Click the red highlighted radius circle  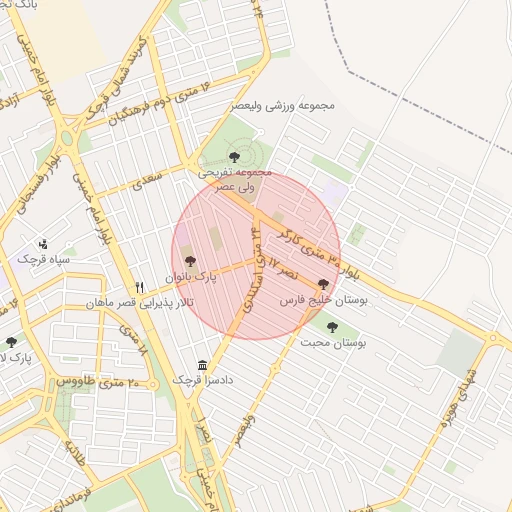(256, 256)
